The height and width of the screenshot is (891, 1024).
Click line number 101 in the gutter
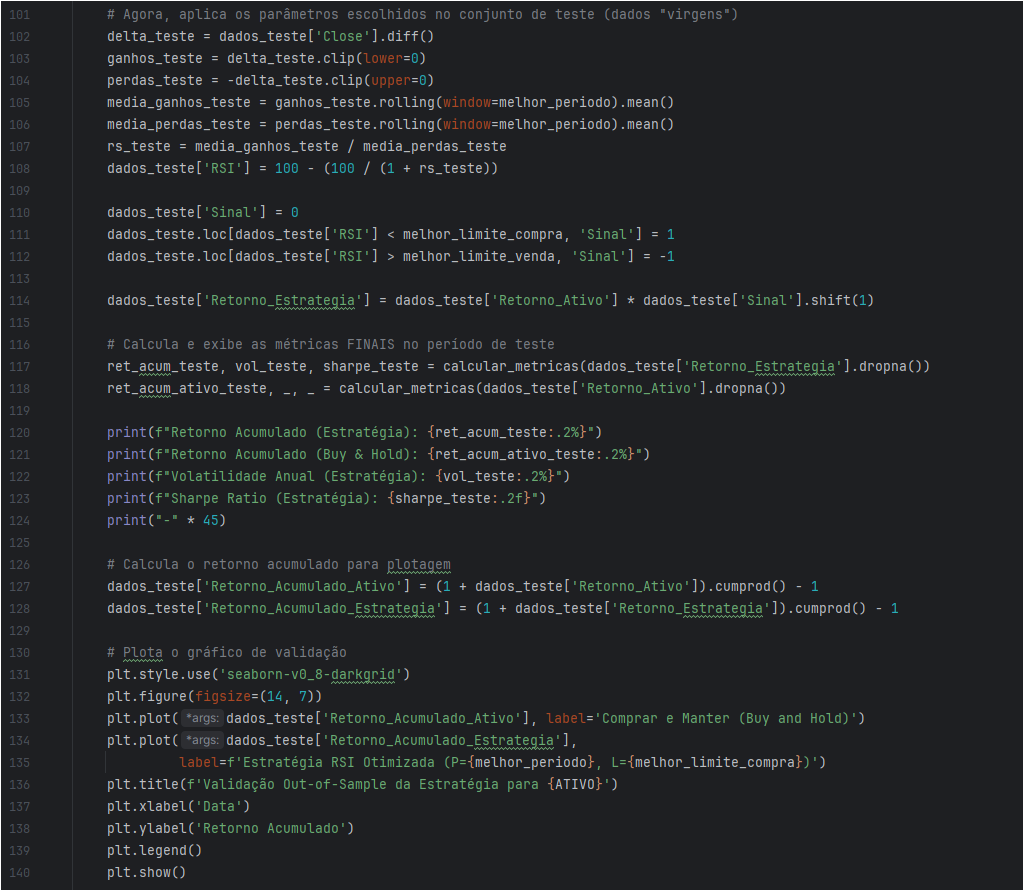coord(22,15)
